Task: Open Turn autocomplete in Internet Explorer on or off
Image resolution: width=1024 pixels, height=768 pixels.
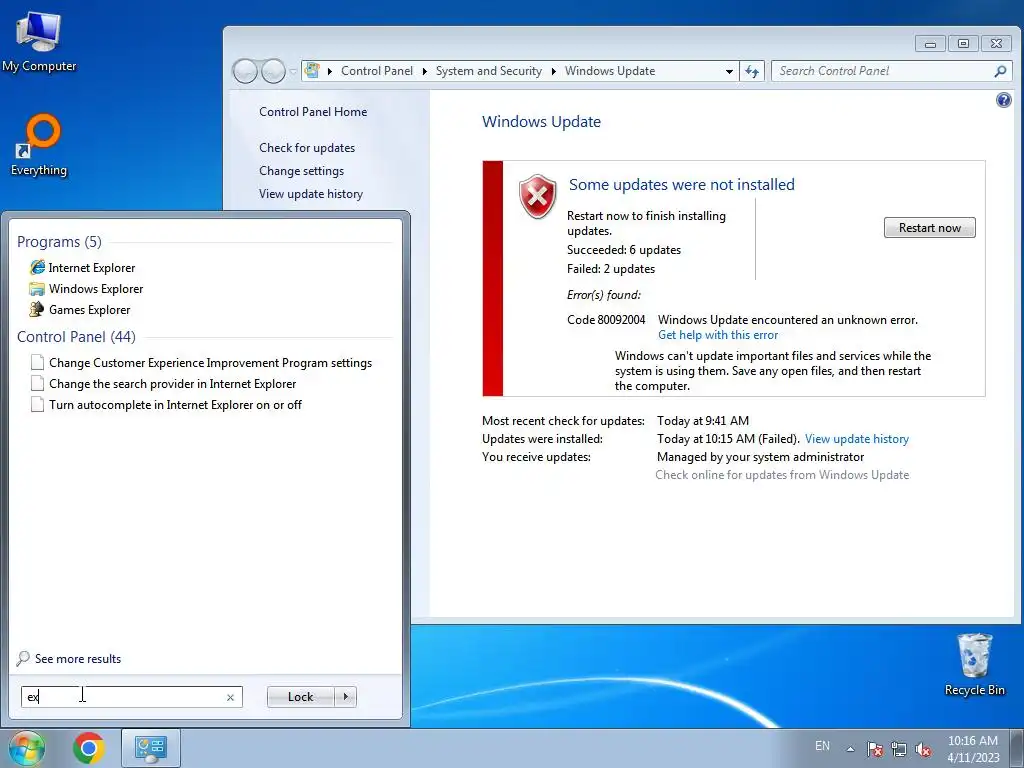Action: pos(175,404)
